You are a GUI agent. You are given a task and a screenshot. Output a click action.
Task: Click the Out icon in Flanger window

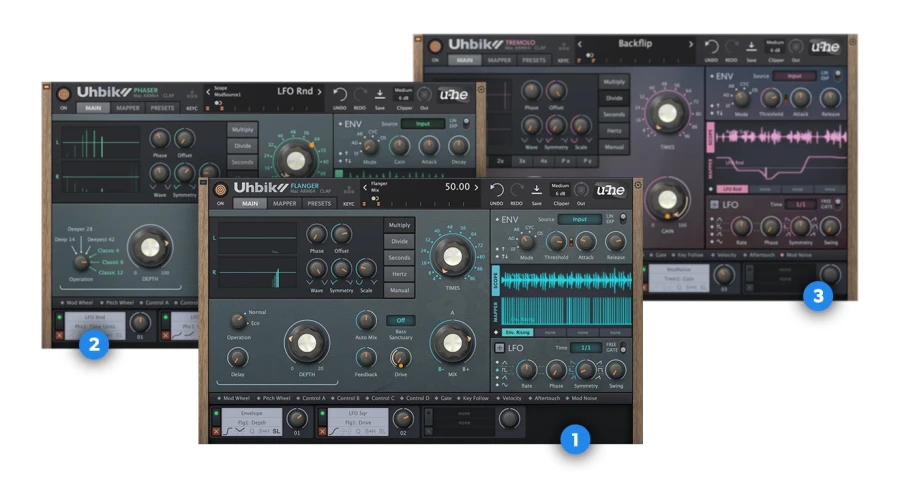581,189
